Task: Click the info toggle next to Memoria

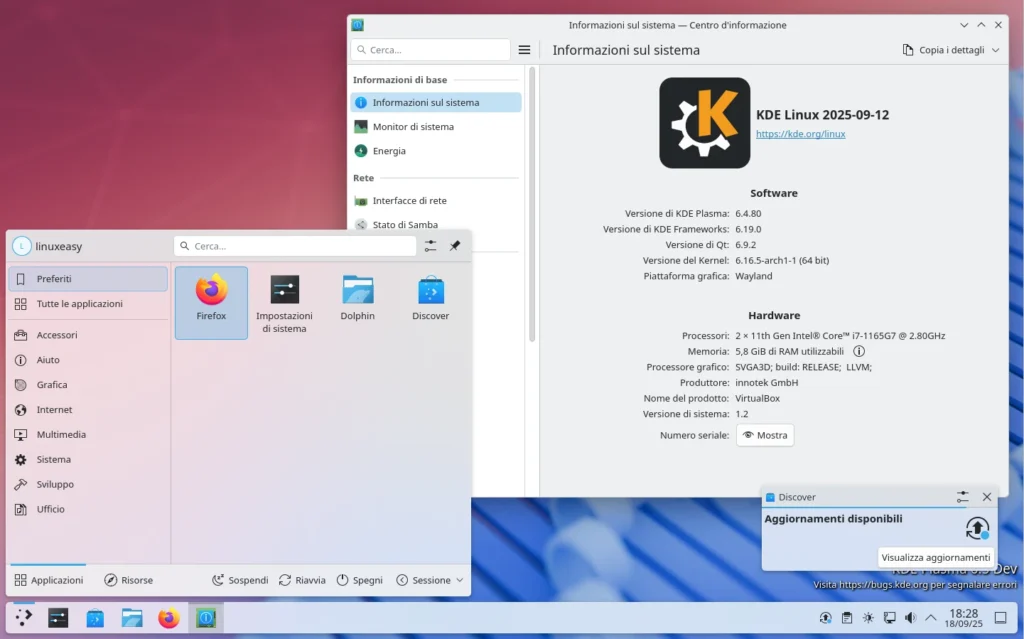Action: [859, 351]
